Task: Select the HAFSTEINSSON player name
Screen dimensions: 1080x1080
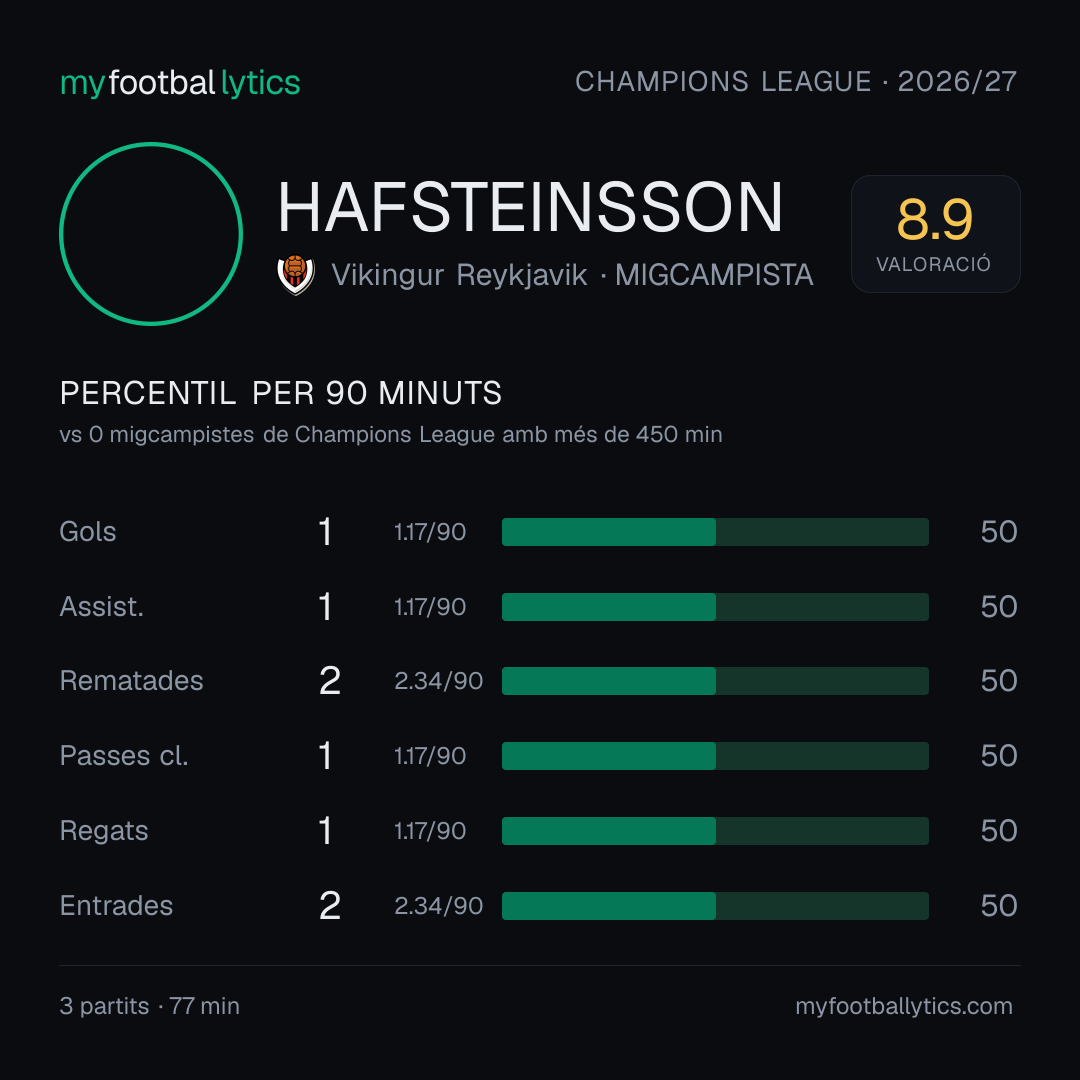Action: point(530,208)
